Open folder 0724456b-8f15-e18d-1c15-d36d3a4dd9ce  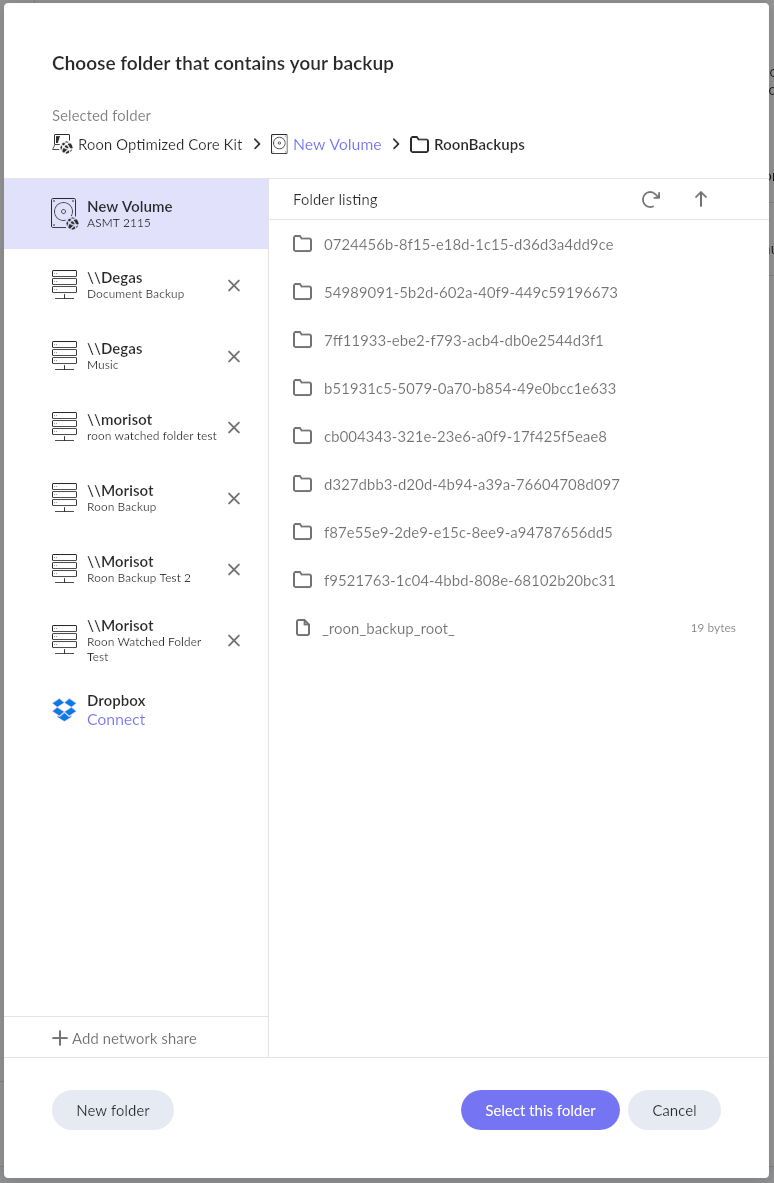(x=468, y=244)
